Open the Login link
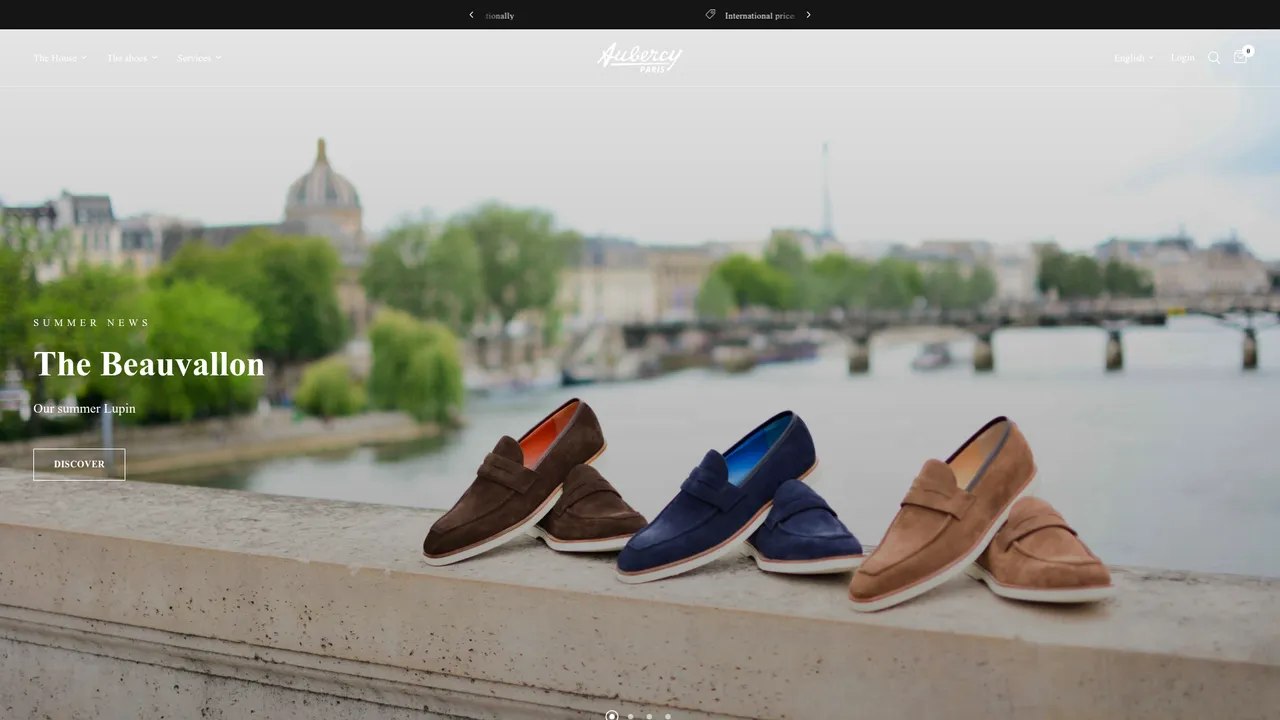This screenshot has width=1280, height=720. pyautogui.click(x=1183, y=58)
